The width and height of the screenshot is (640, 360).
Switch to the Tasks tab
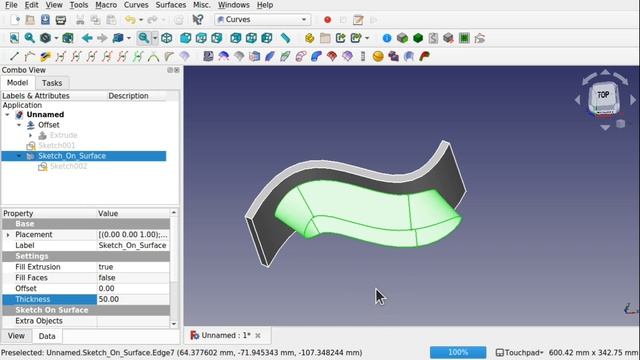(x=52, y=83)
